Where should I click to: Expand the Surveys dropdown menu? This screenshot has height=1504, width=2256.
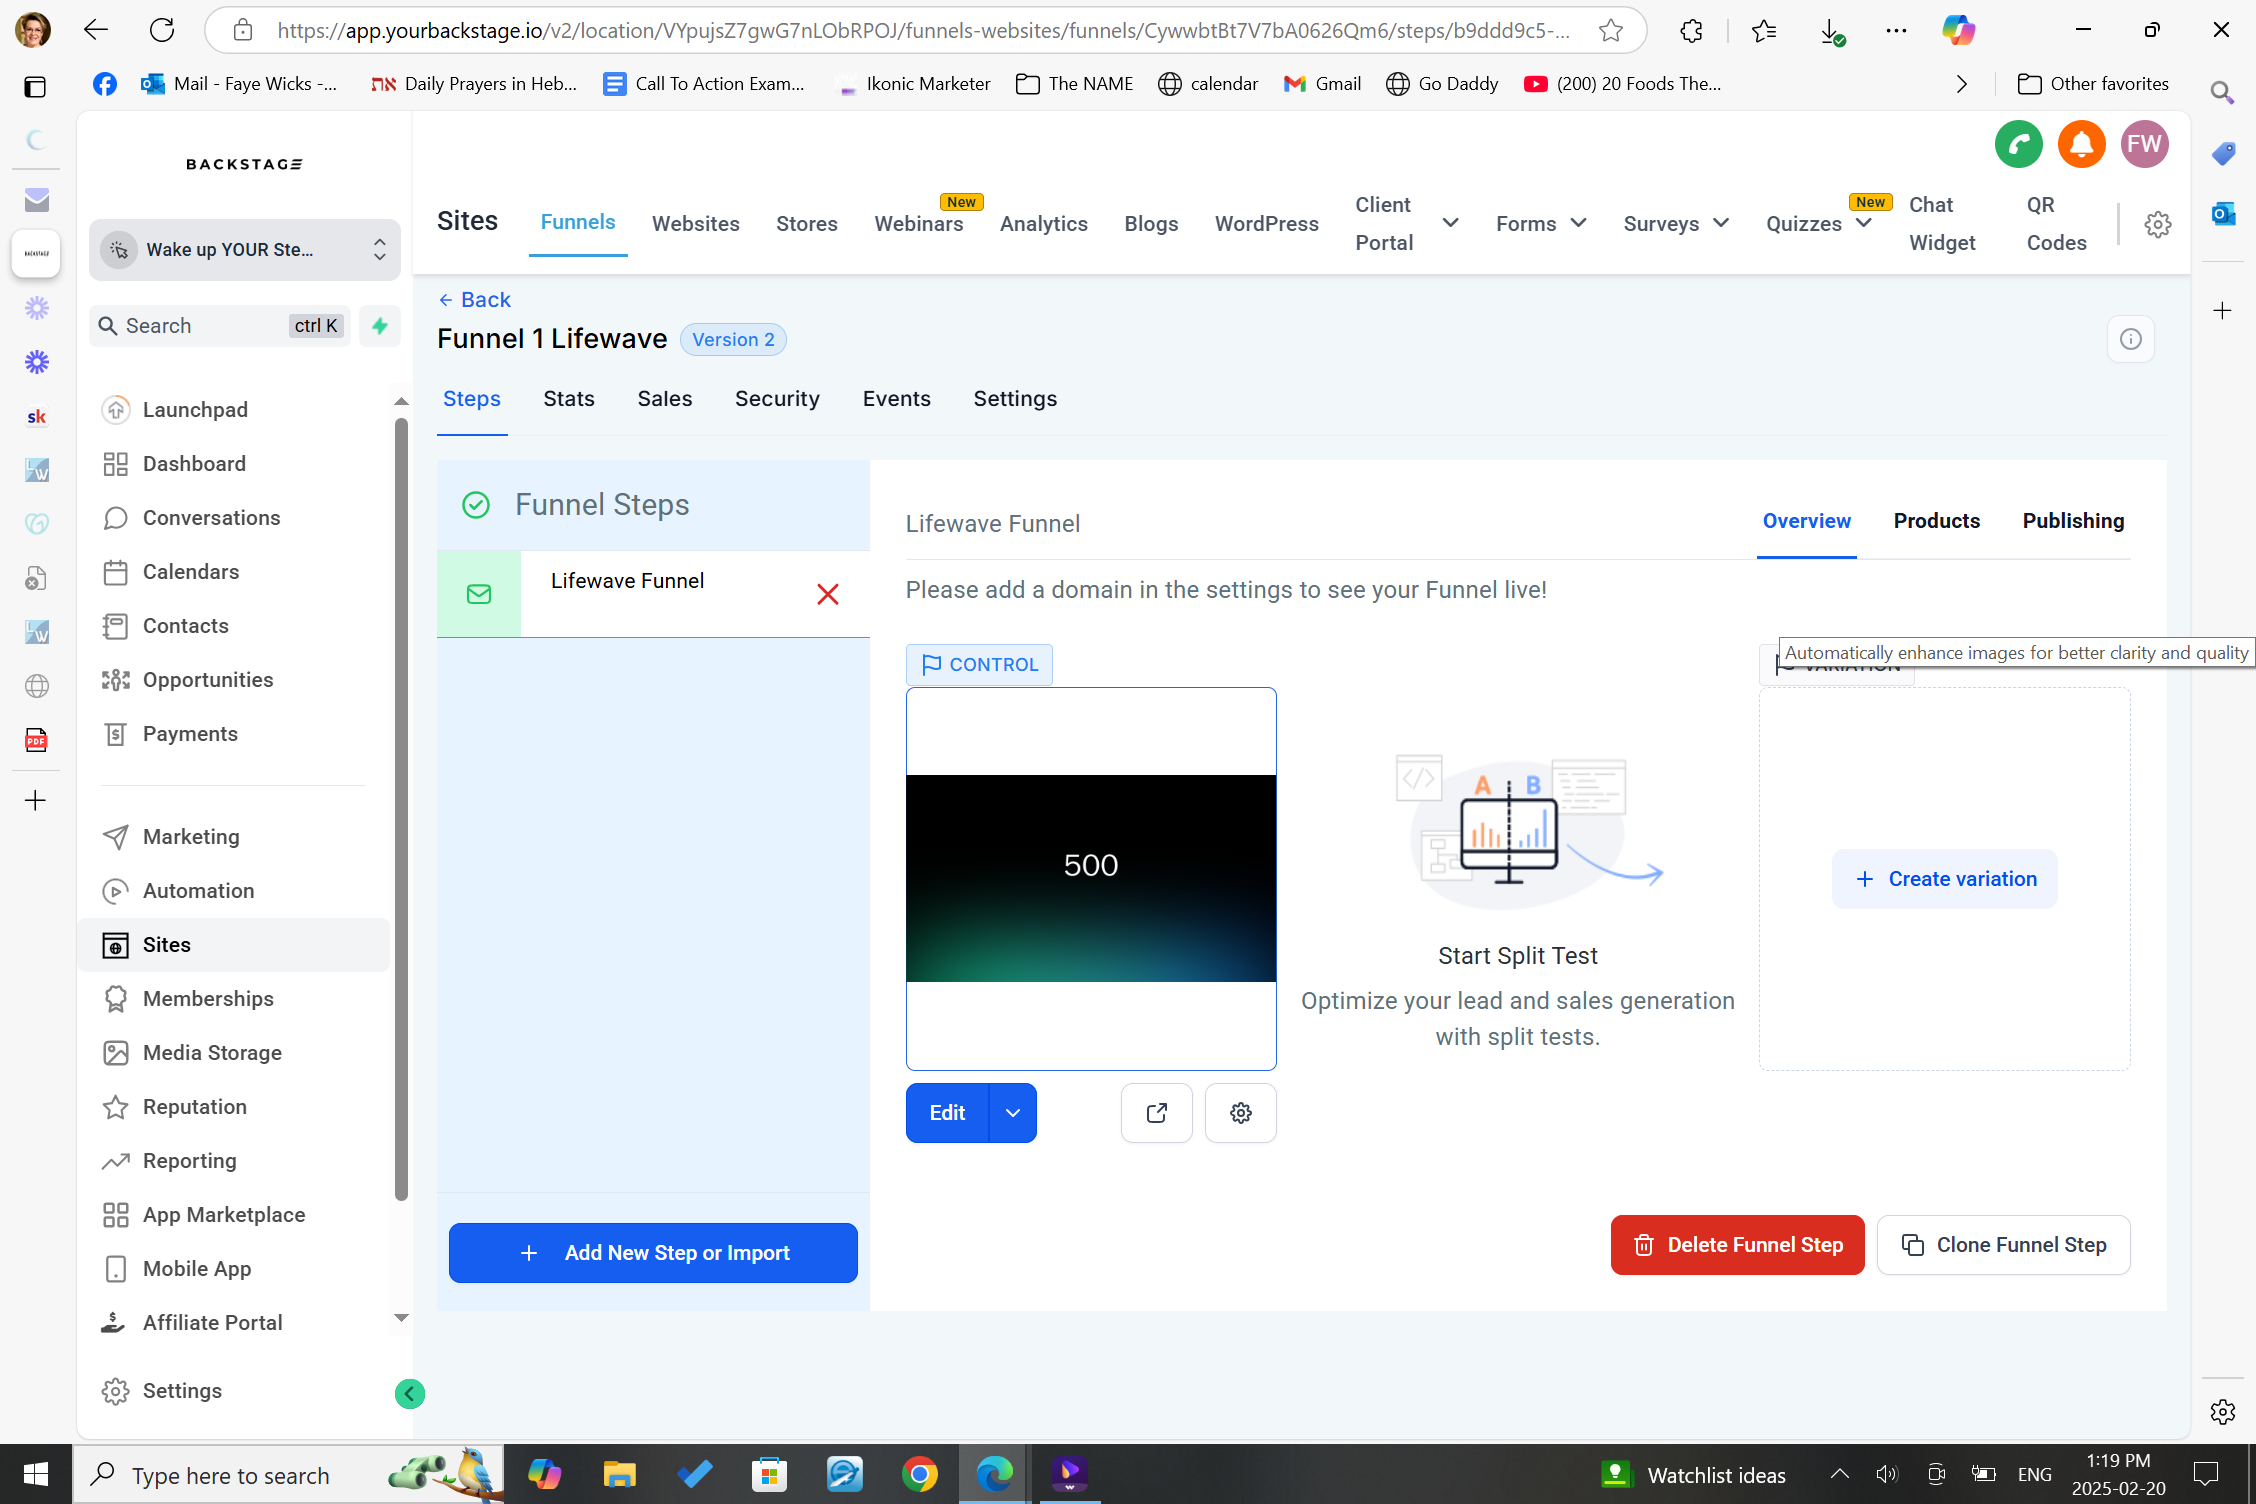1720,223
